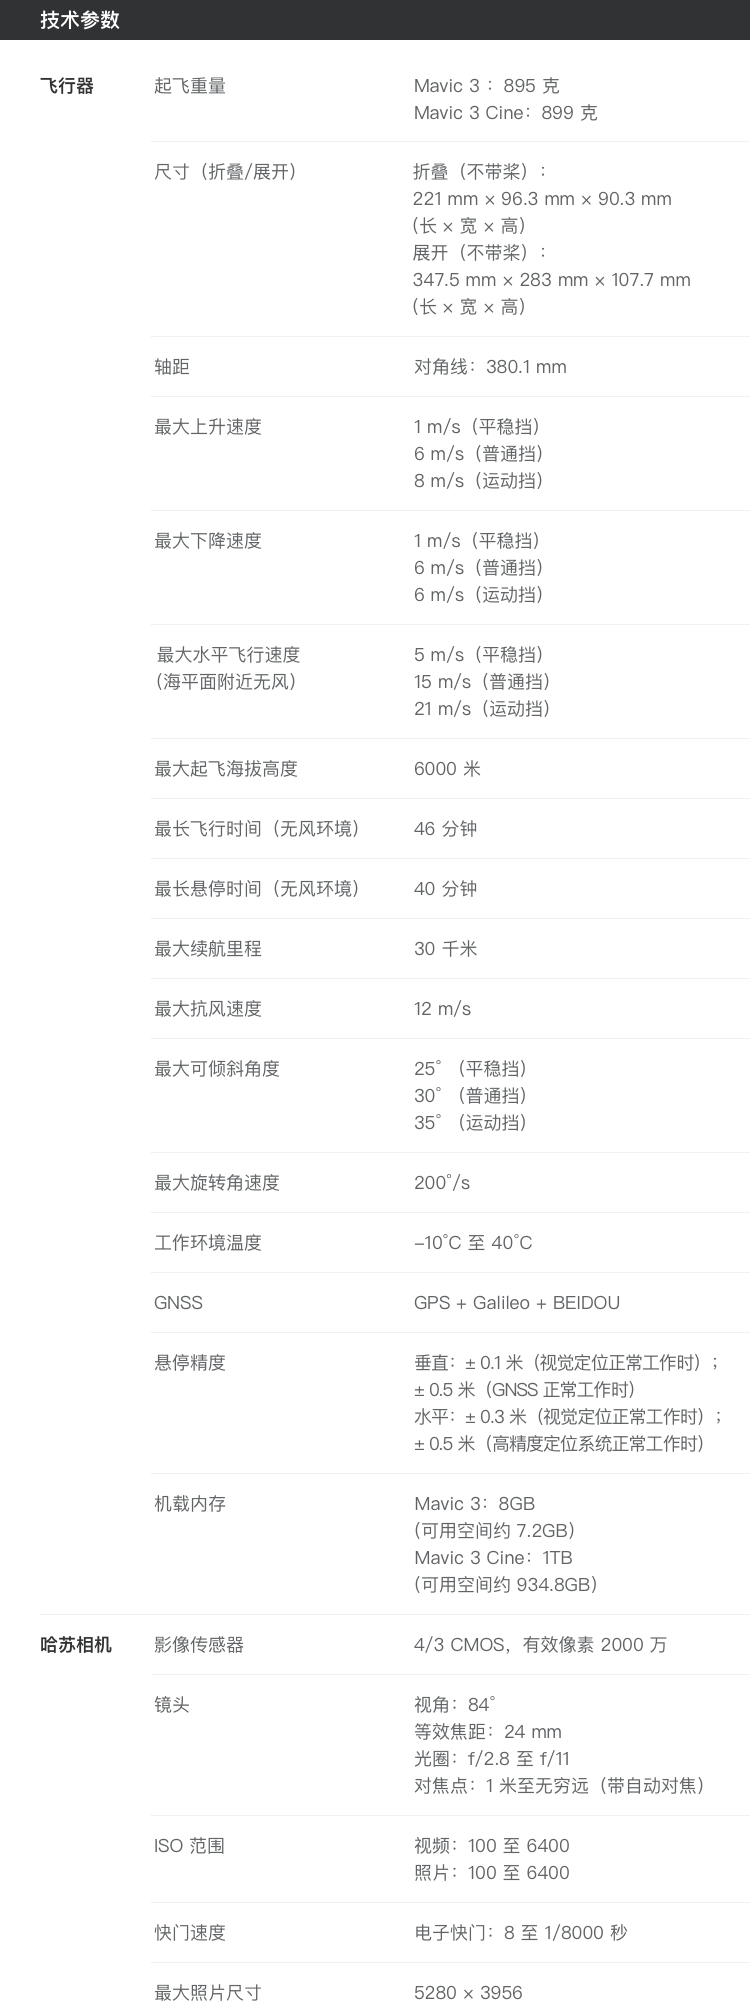Click the 起飞重量 spec label
This screenshot has height=2016, width=750.
pos(190,86)
